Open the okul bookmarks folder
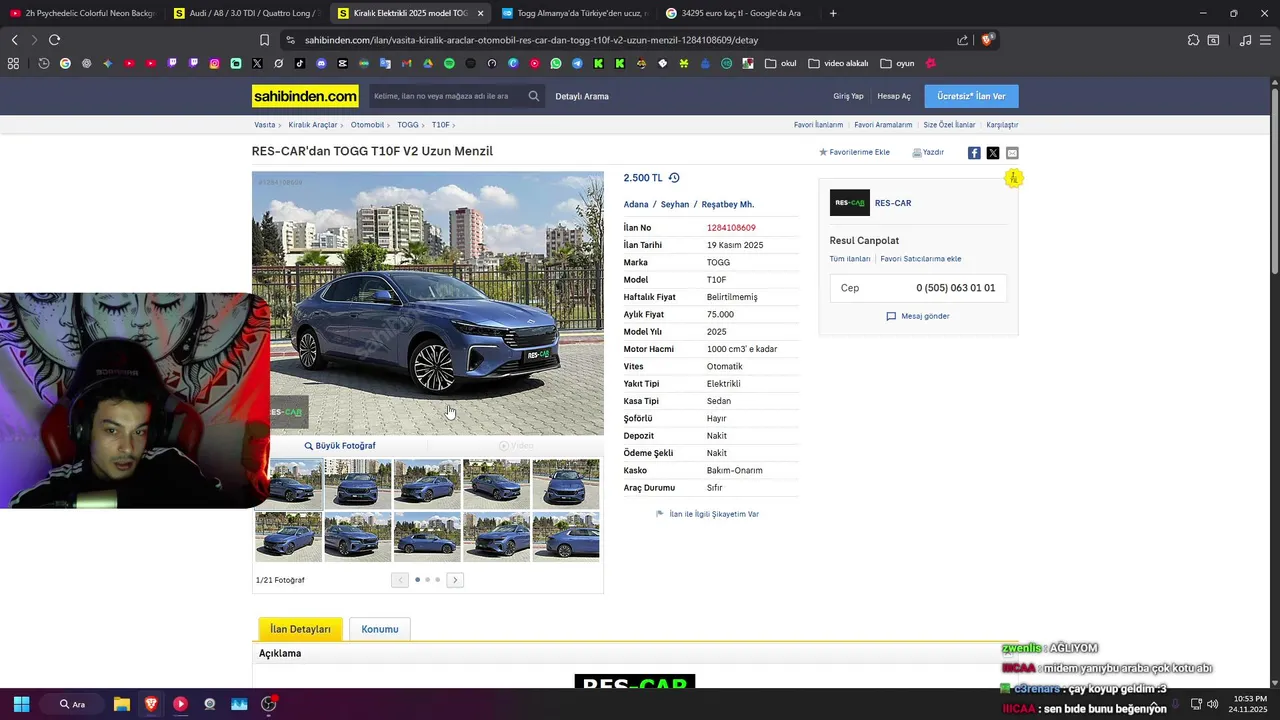 pos(781,63)
